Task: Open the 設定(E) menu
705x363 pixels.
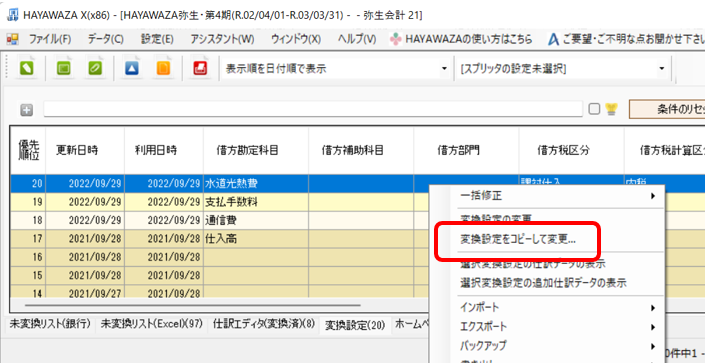Action: coord(157,40)
